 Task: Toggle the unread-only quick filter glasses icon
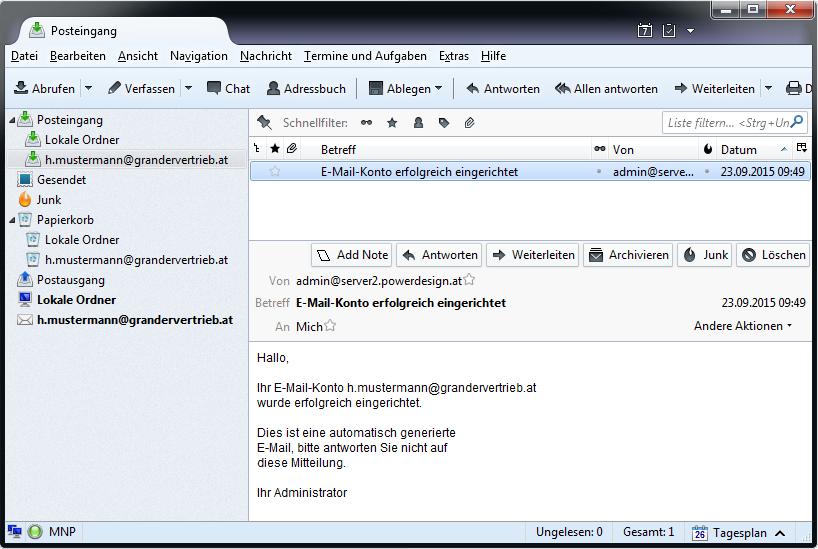tap(367, 123)
